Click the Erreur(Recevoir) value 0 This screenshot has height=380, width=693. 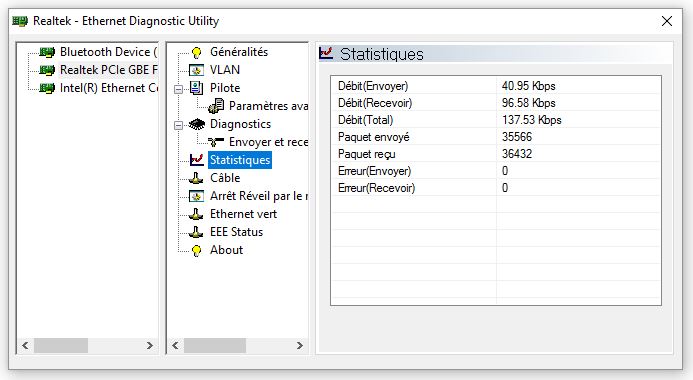505,188
